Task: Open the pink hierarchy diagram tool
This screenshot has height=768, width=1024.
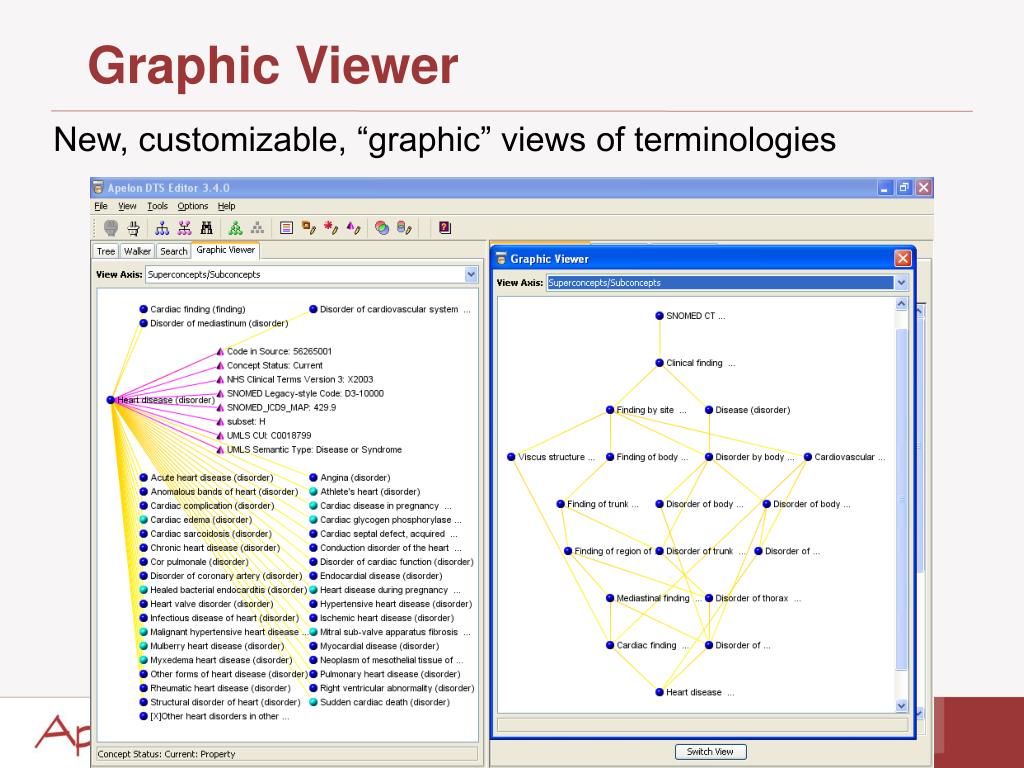Action: (185, 228)
